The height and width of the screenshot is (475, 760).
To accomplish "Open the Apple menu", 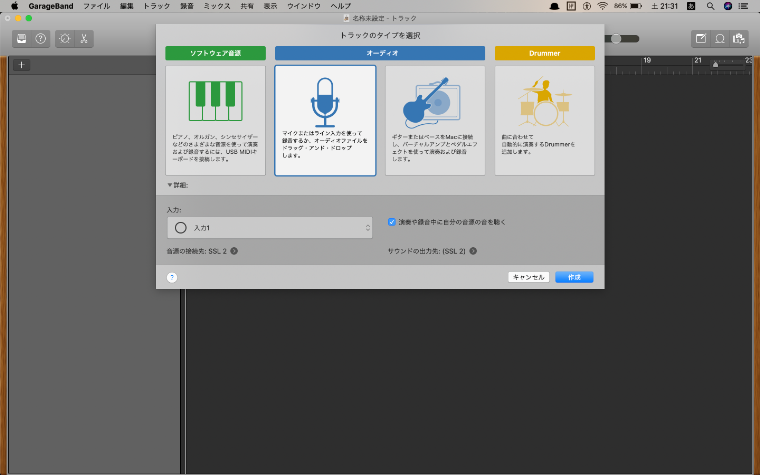I will [x=14, y=6].
